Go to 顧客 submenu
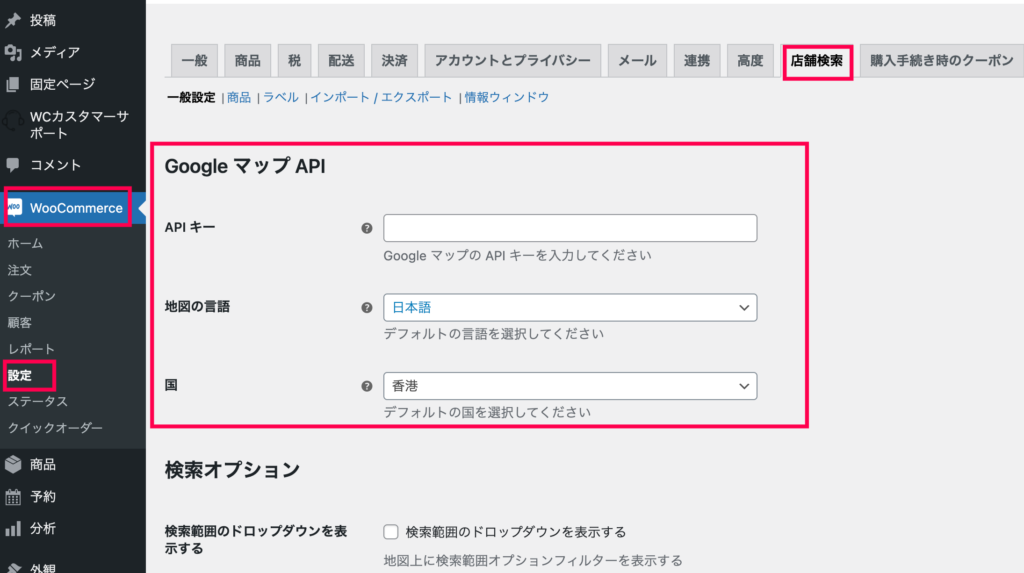The image size is (1024, 573). 20,323
